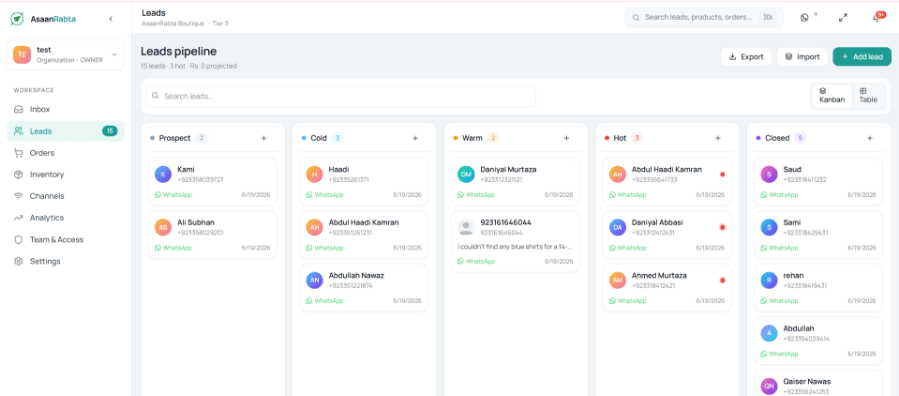The image size is (899, 396).
Task: Click the AsaanRabta rocket logo
Action: click(x=17, y=19)
